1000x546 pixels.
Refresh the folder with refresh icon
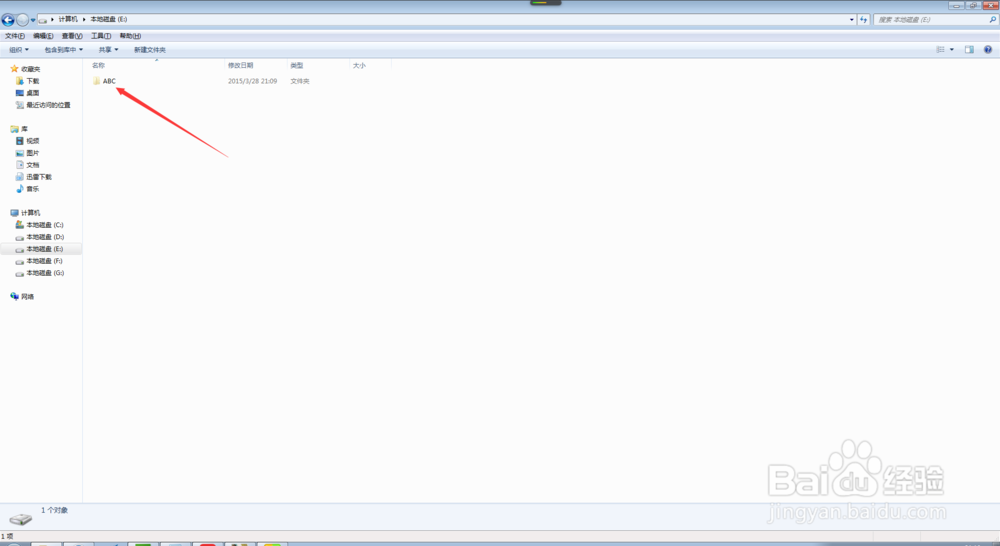pyautogui.click(x=864, y=20)
